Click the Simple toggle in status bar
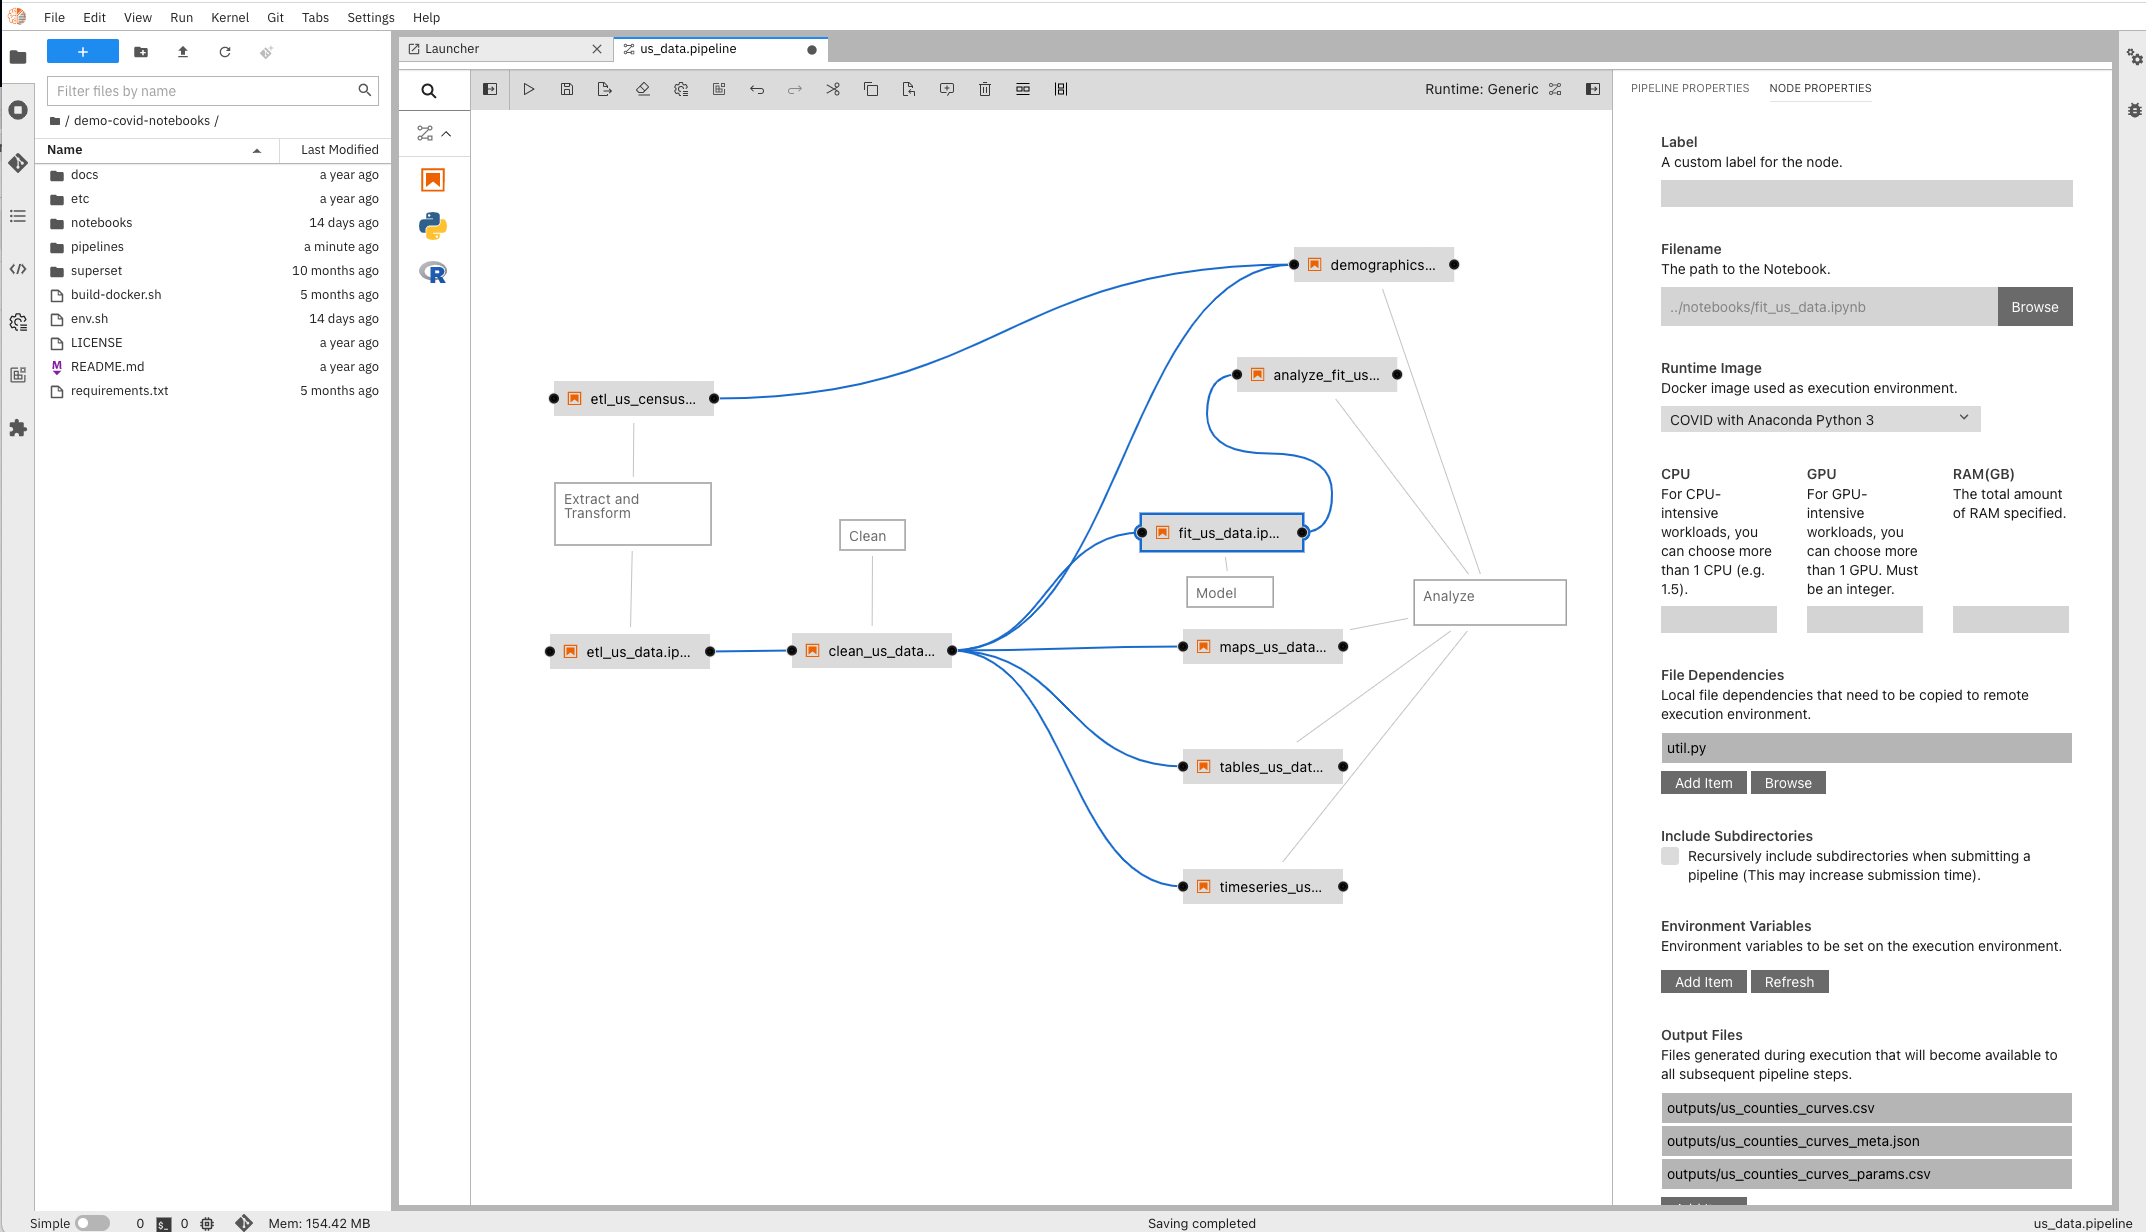The height and width of the screenshot is (1232, 2146). pos(91,1222)
